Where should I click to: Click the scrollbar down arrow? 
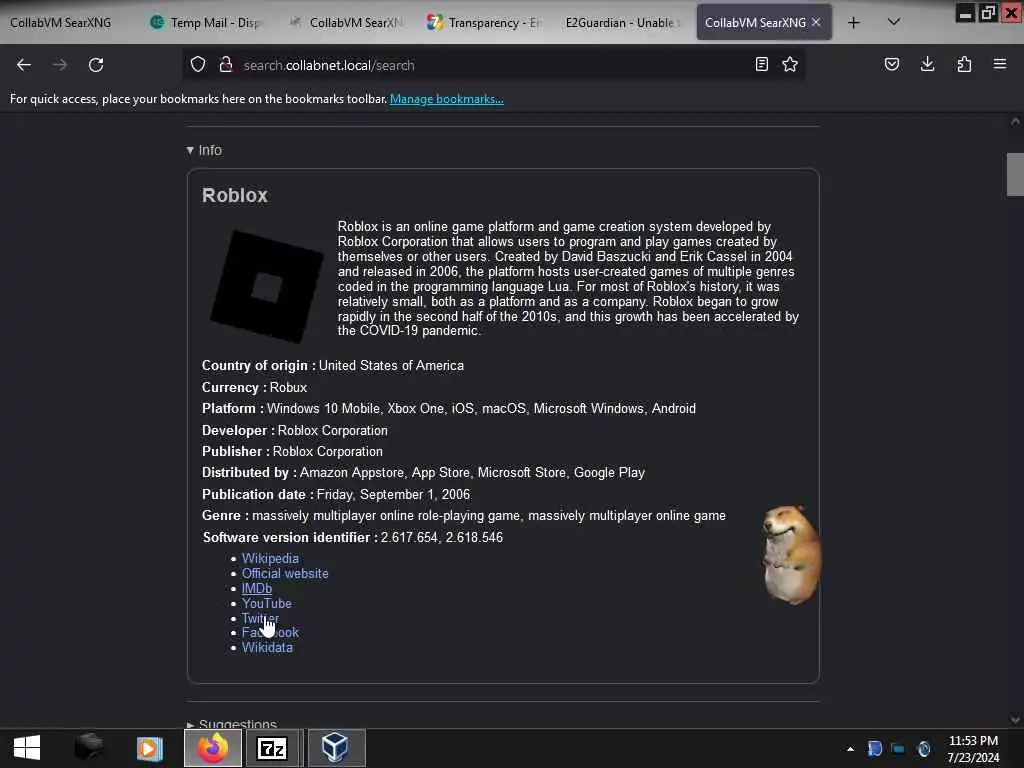coord(1015,720)
